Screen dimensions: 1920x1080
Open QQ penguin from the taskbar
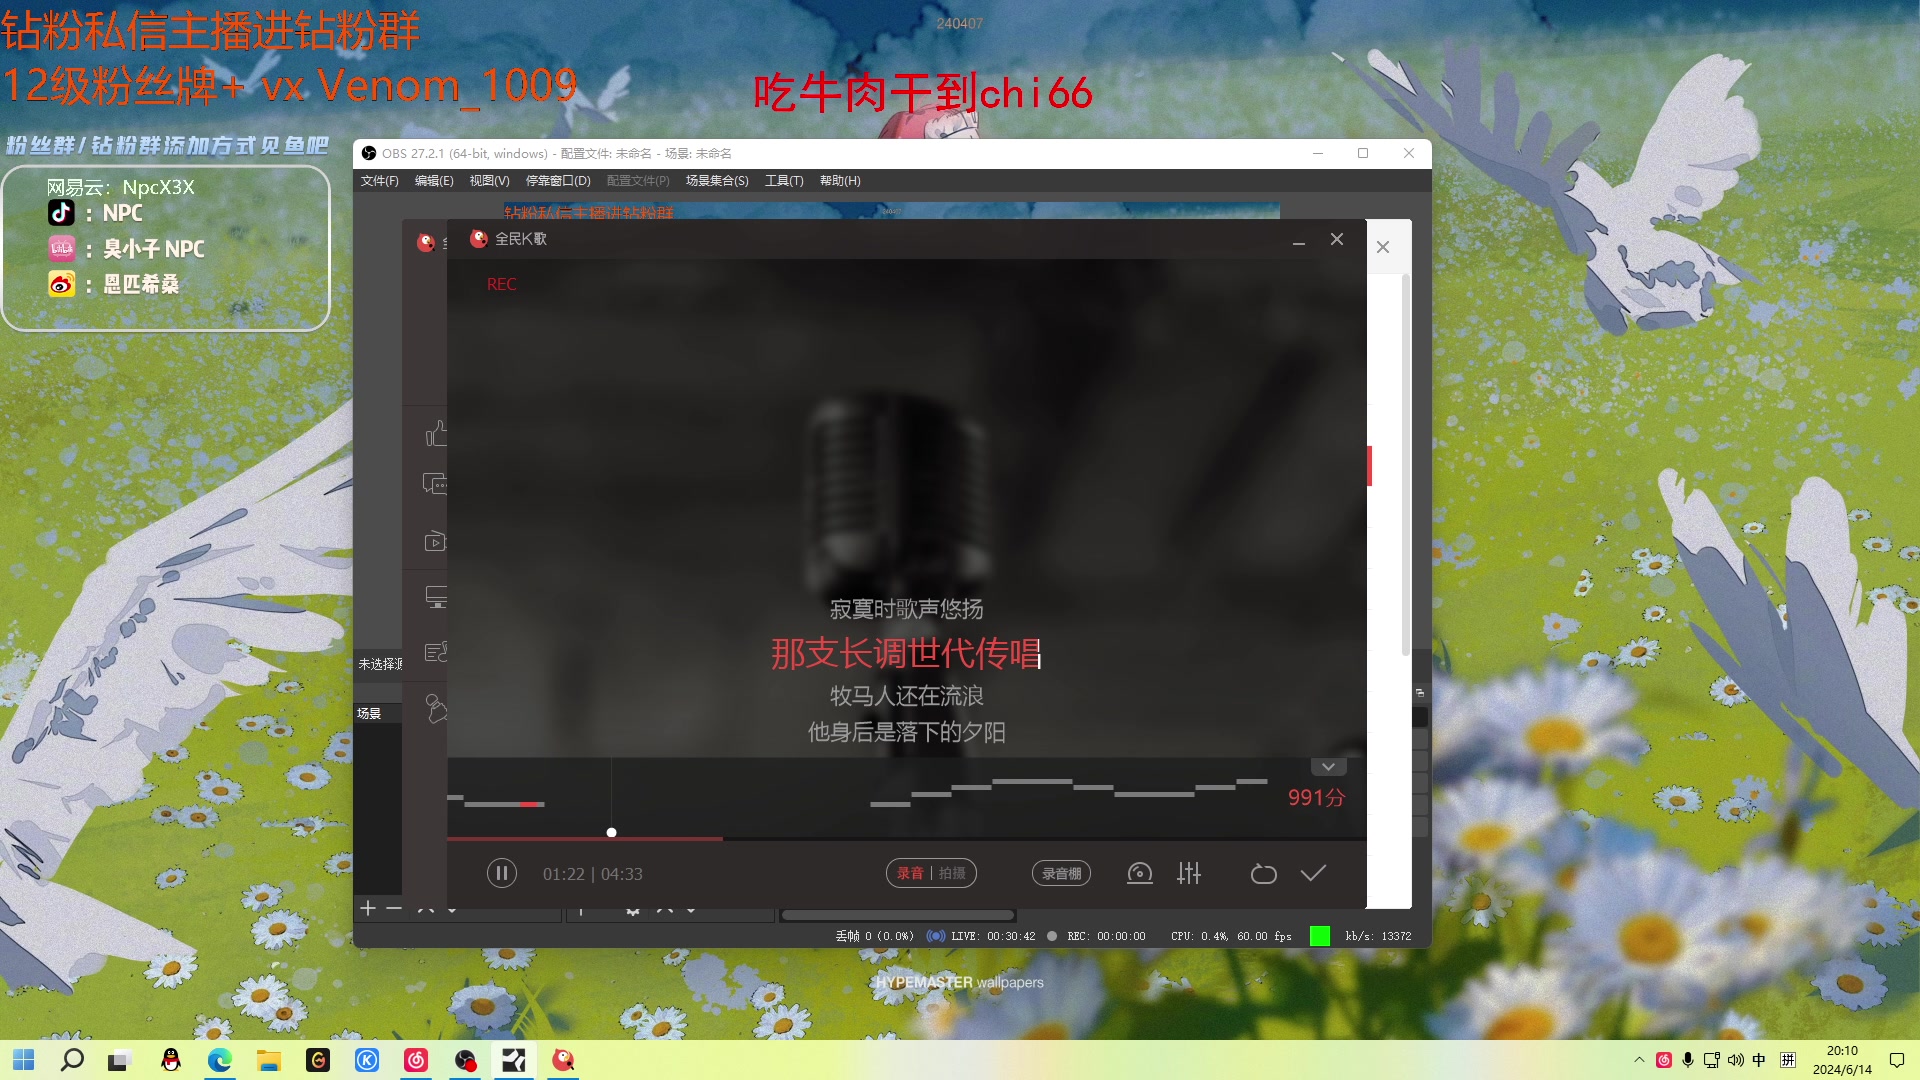click(x=171, y=1060)
